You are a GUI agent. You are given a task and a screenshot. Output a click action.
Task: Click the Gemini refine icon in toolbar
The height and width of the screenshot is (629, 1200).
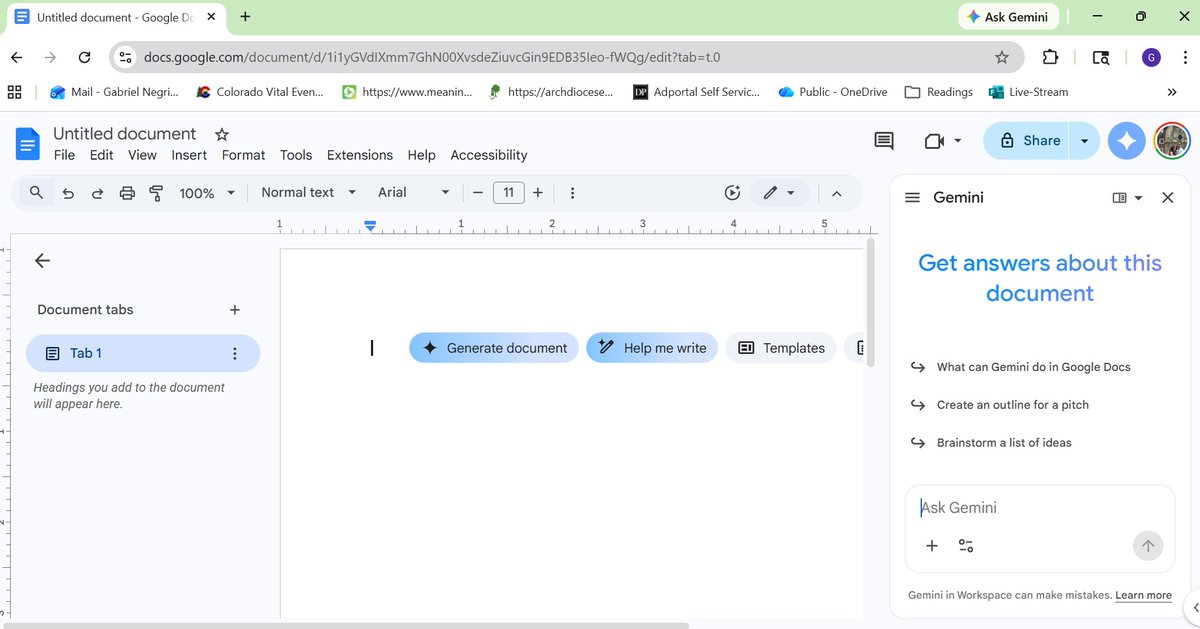pyautogui.click(x=733, y=193)
